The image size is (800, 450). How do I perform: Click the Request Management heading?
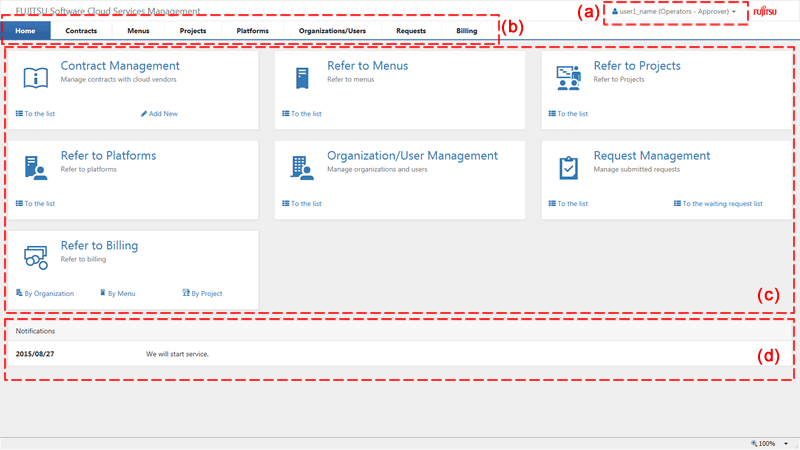pos(652,156)
